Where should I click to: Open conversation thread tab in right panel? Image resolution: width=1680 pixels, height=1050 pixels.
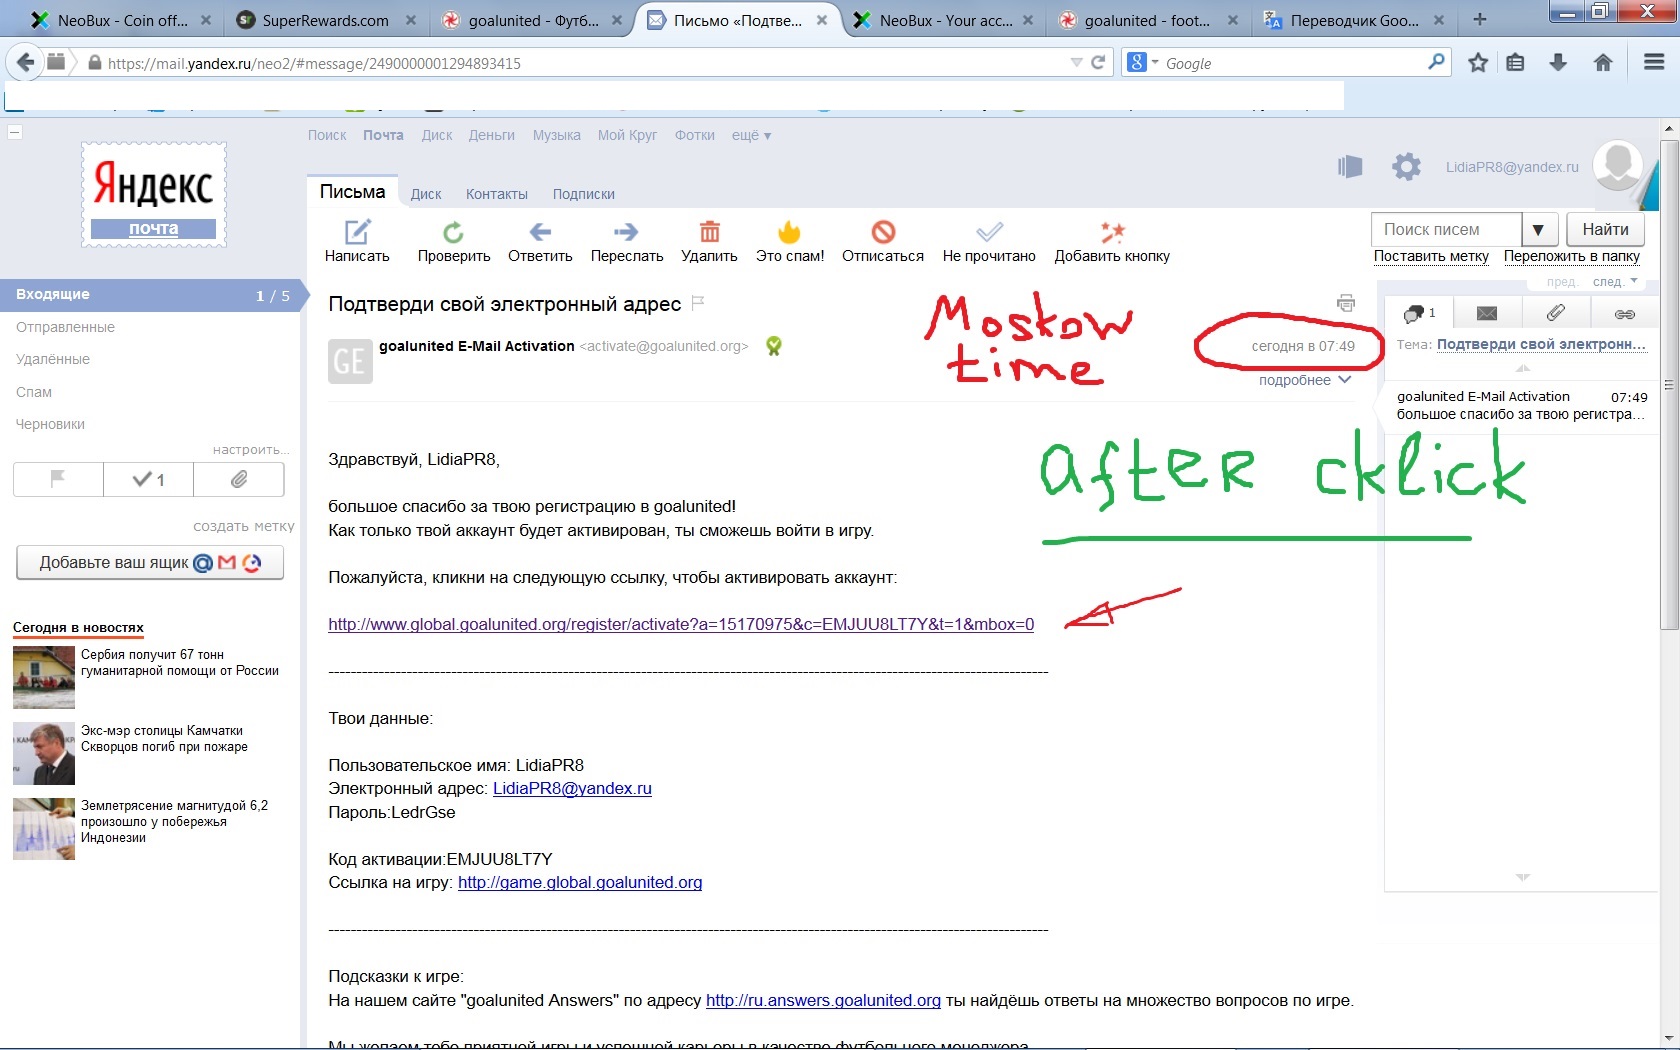pos(1419,314)
